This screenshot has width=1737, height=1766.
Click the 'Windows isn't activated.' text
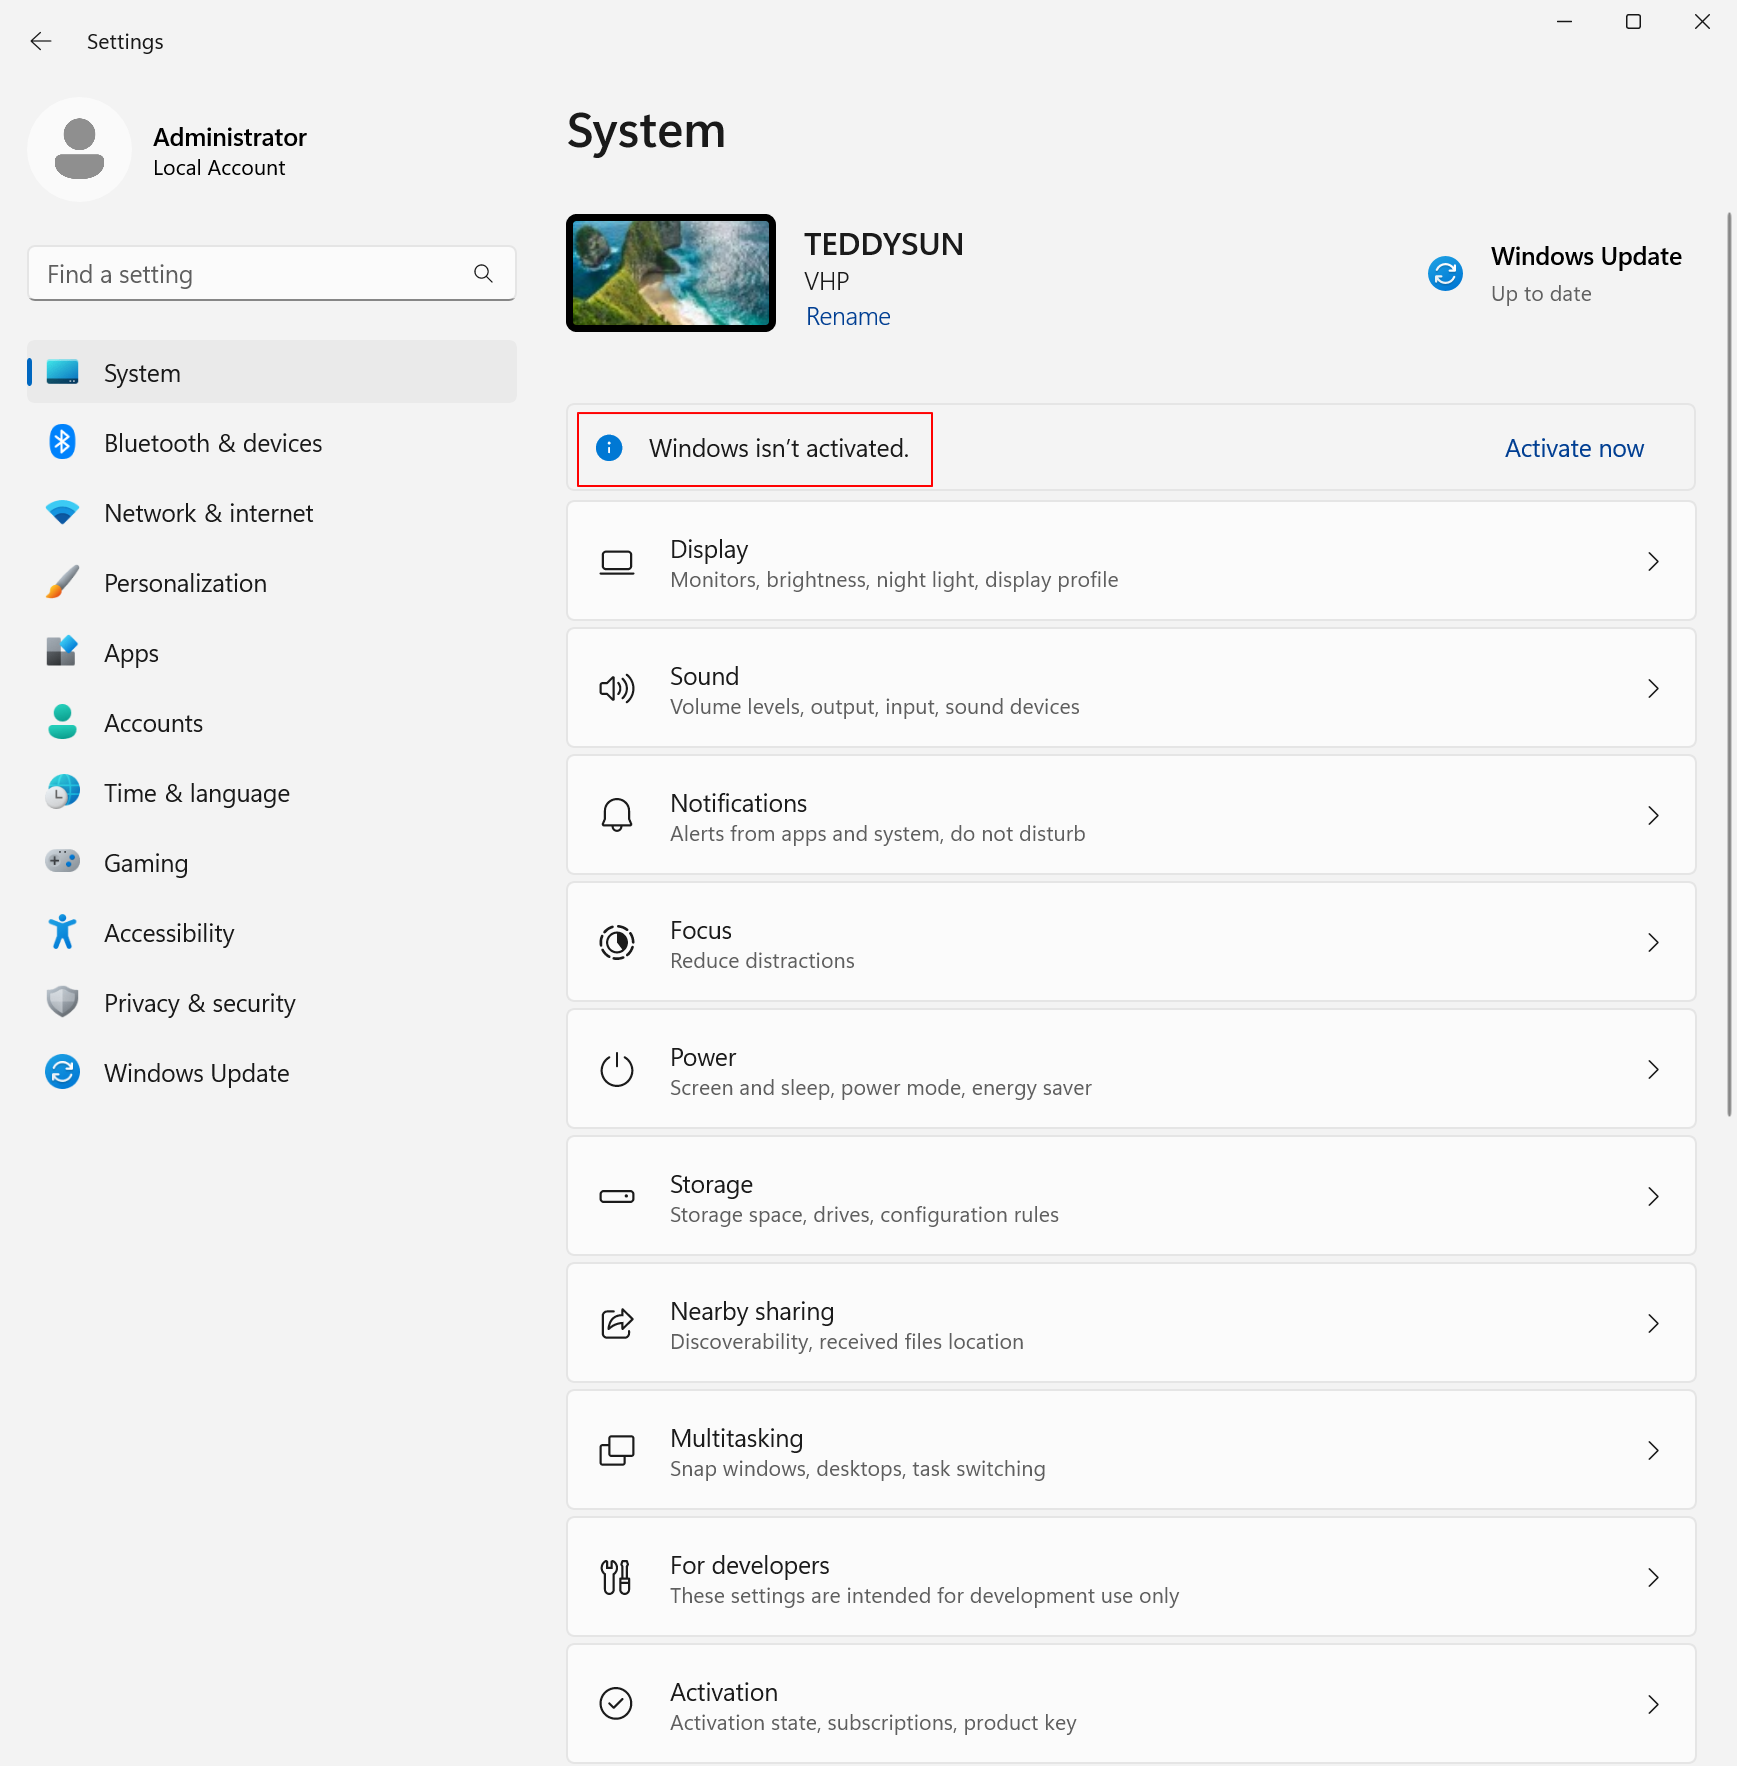click(x=779, y=449)
